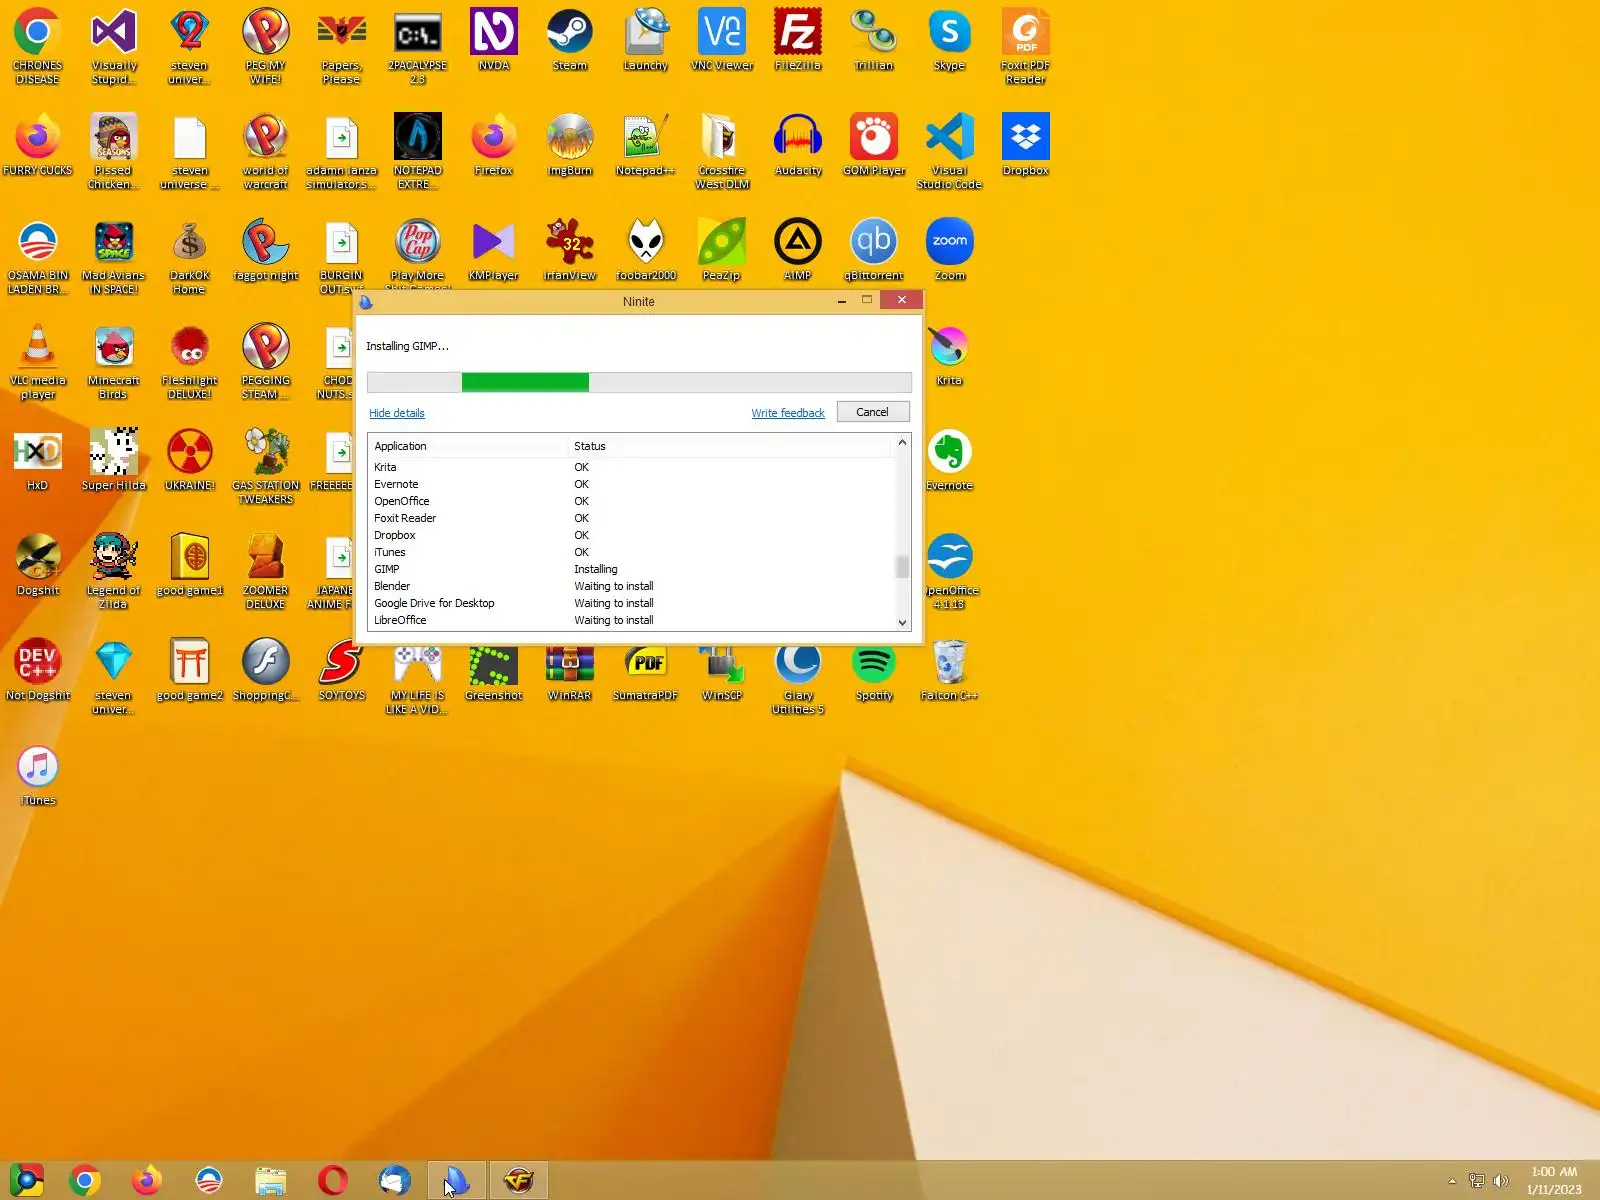Click the HxD desktop icon
The height and width of the screenshot is (1200, 1600).
[x=38, y=460]
